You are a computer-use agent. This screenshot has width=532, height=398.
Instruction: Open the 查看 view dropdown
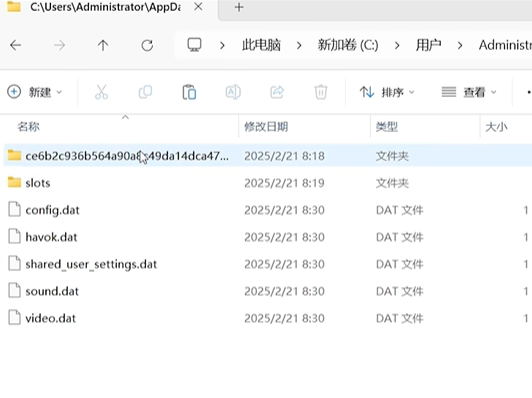(469, 92)
